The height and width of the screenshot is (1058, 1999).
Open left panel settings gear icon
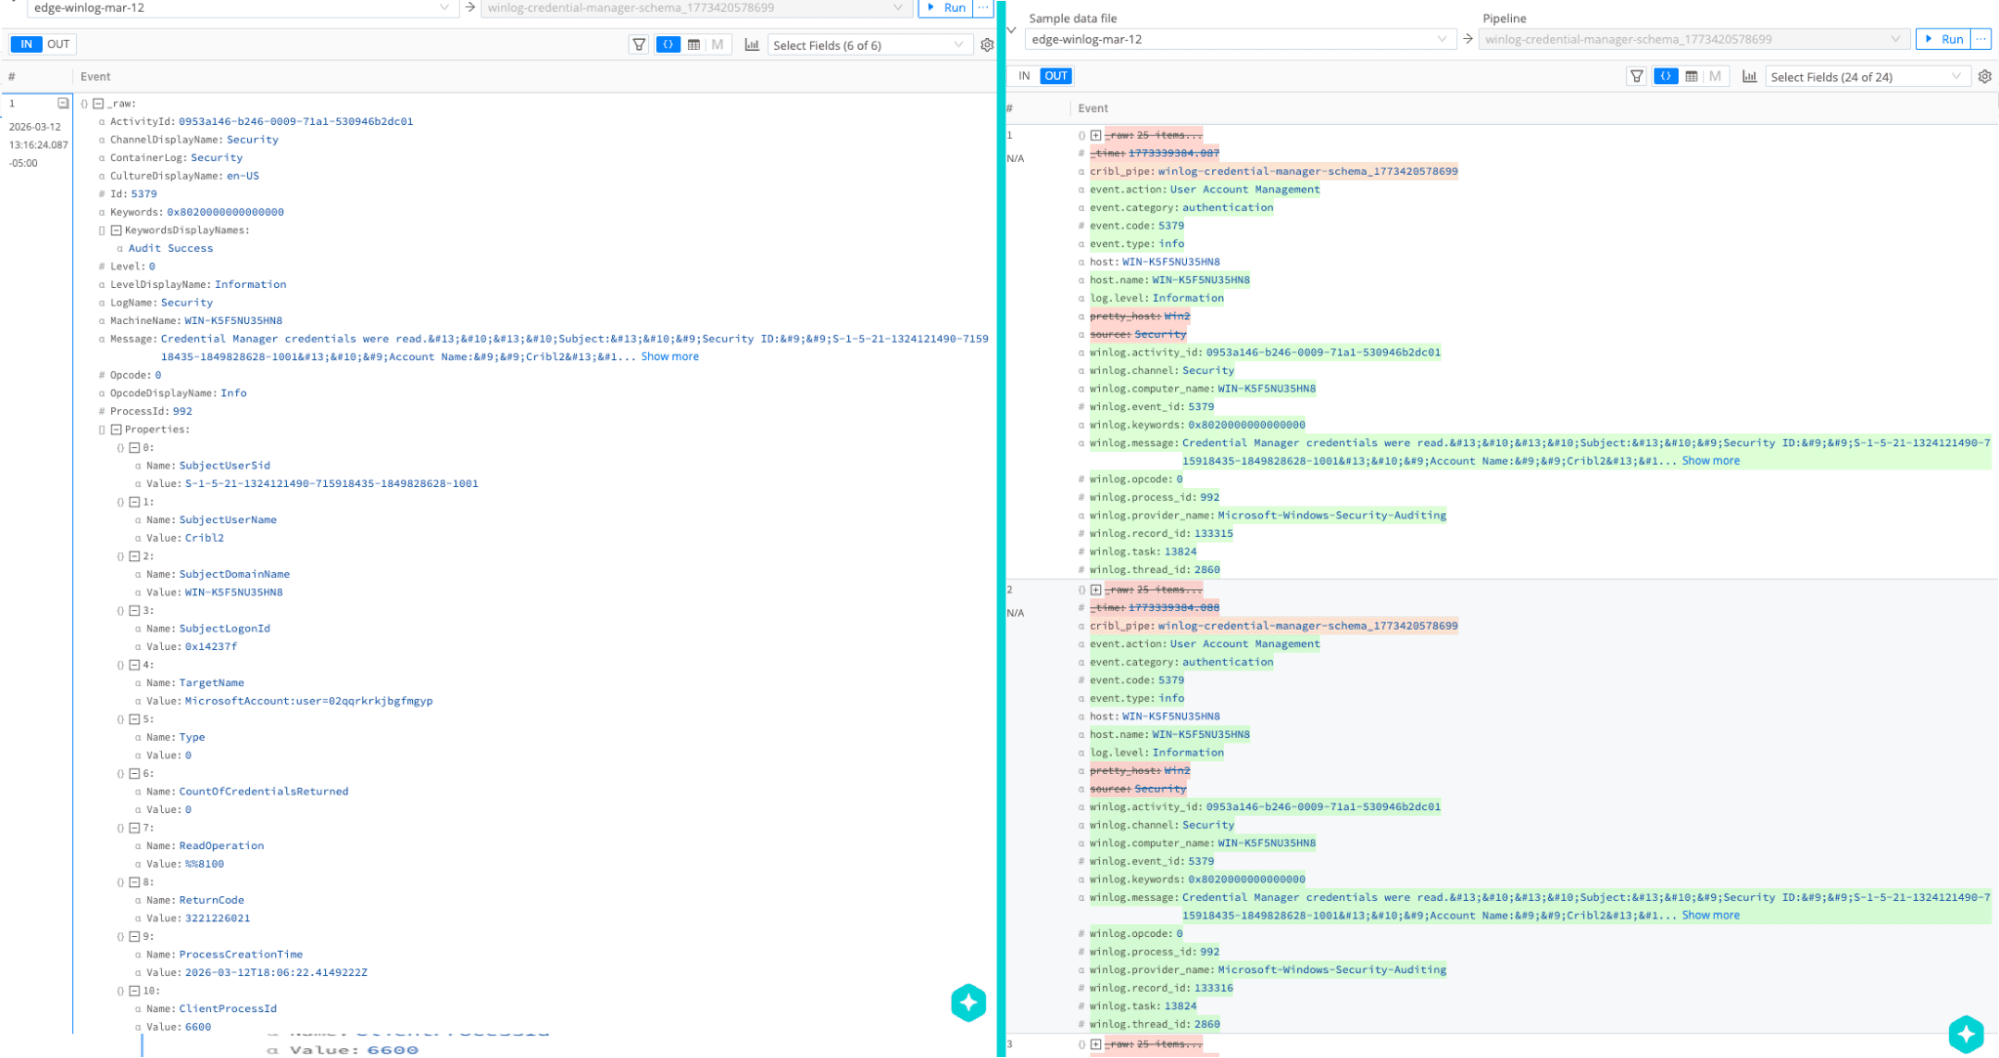987,44
